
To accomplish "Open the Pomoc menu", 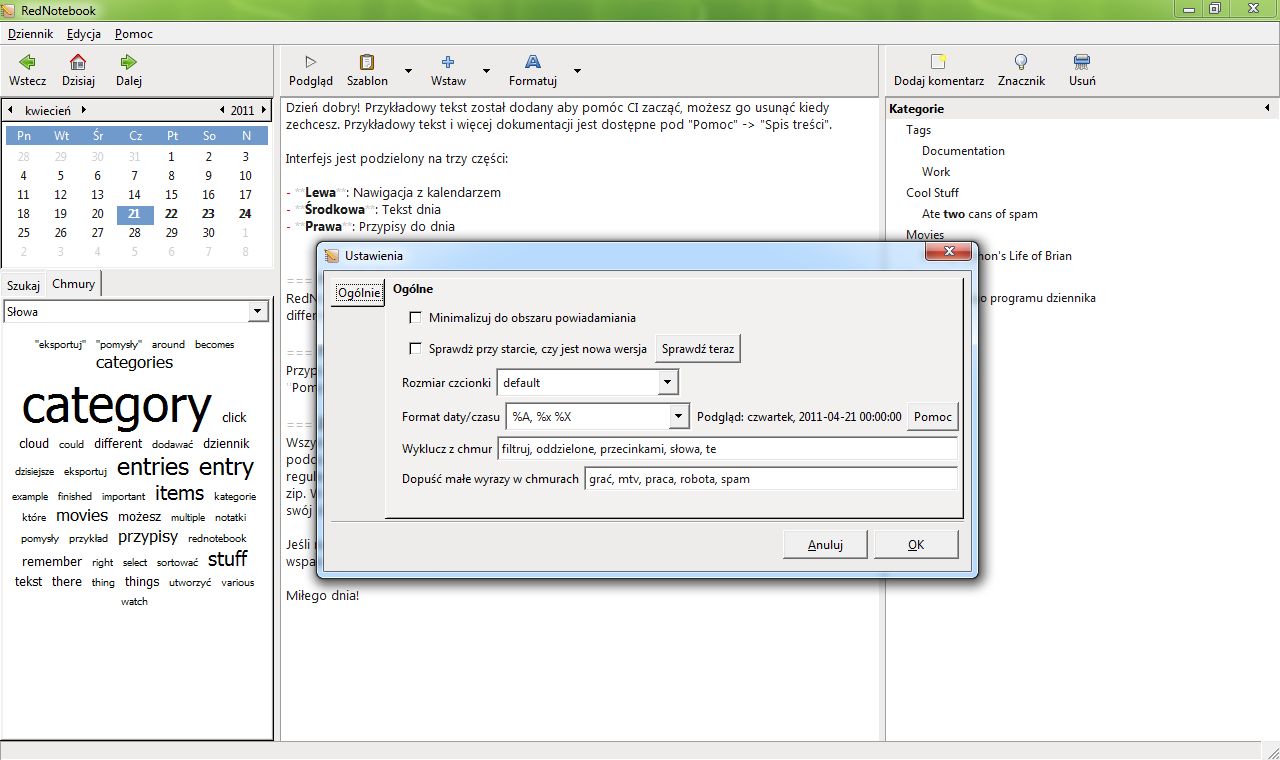I will 134,33.
